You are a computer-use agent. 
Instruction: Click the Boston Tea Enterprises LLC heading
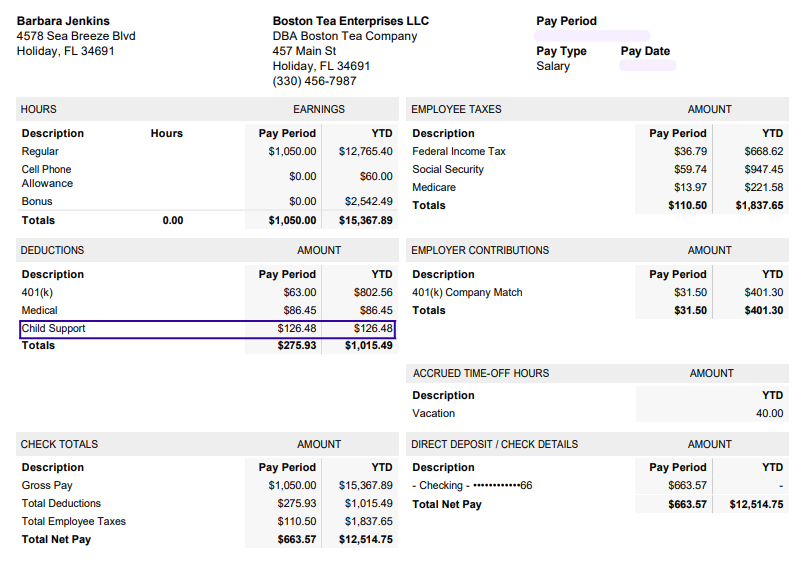[351, 21]
